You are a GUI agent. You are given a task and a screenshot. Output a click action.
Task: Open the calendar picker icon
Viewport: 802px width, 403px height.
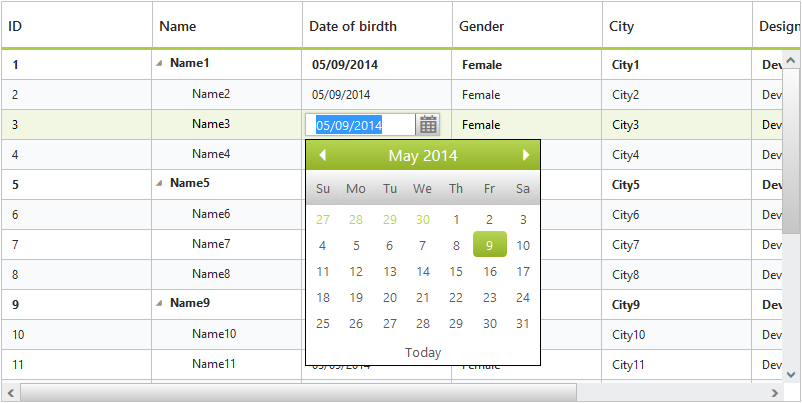(428, 125)
